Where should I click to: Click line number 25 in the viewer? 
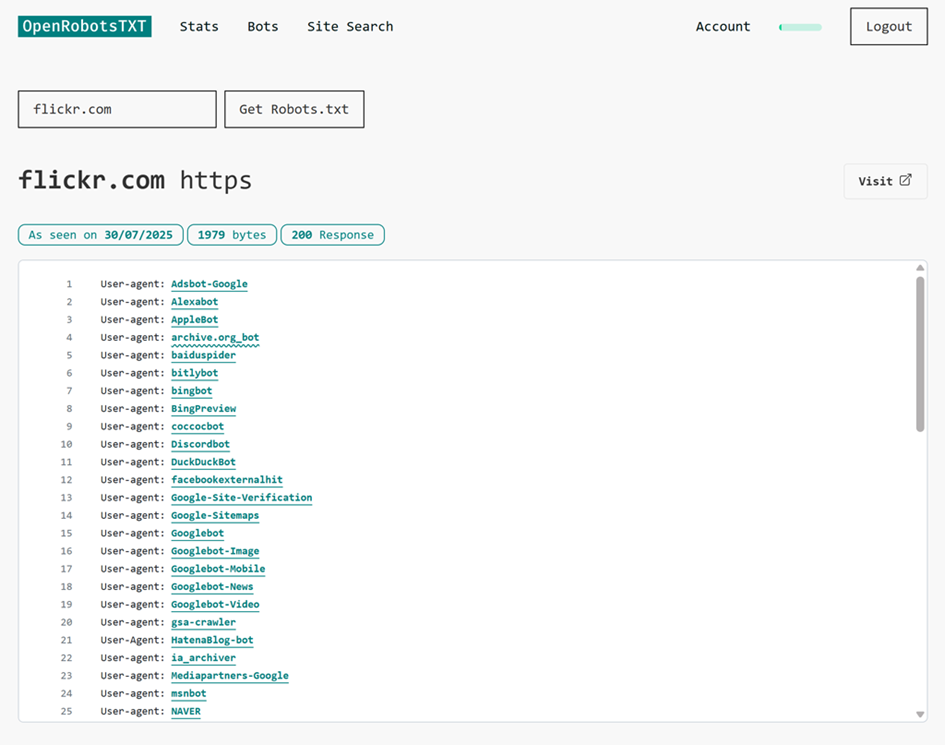point(66,711)
